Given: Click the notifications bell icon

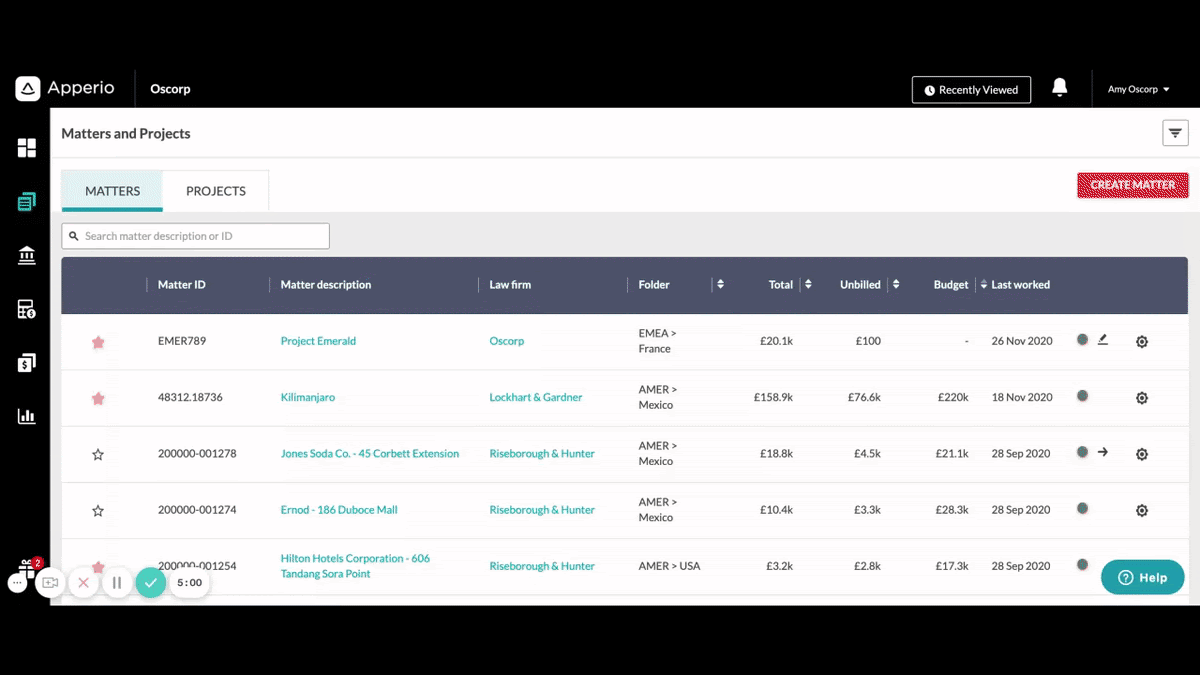Looking at the screenshot, I should [1060, 88].
